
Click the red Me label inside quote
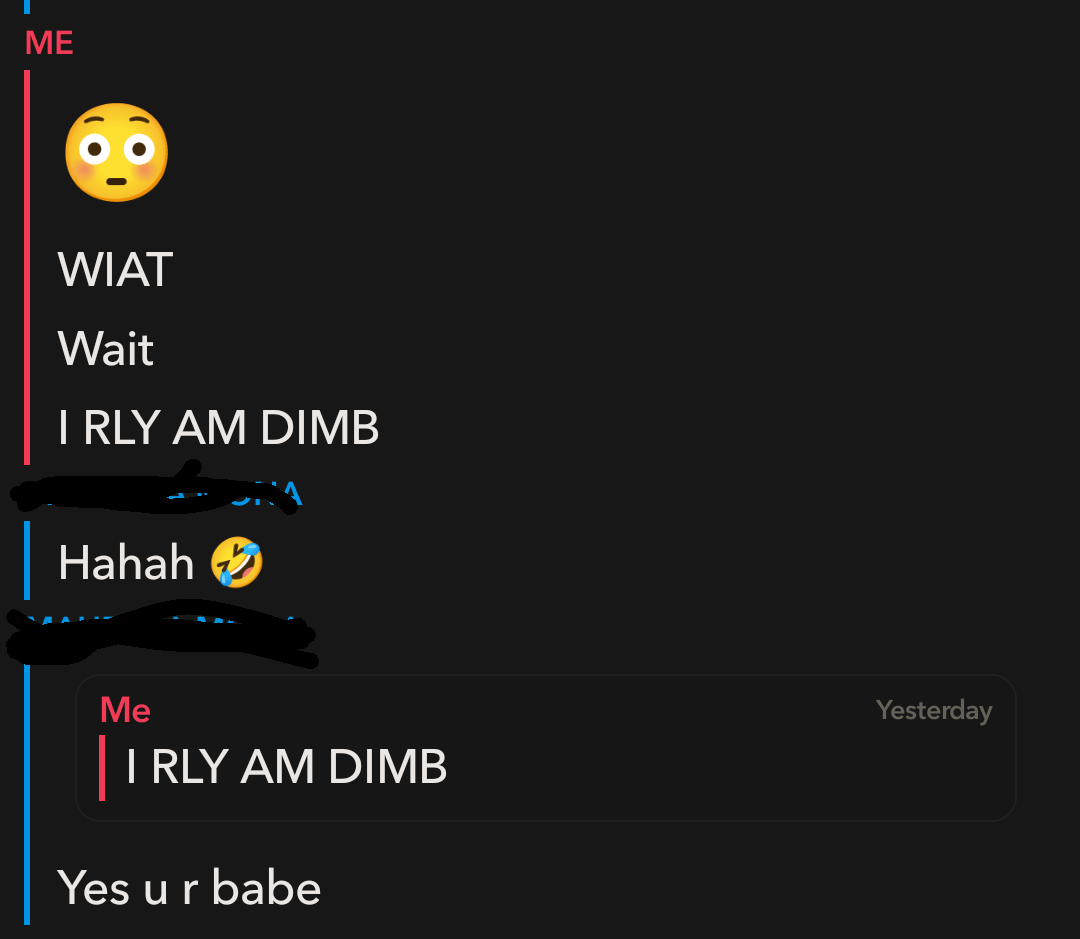125,710
